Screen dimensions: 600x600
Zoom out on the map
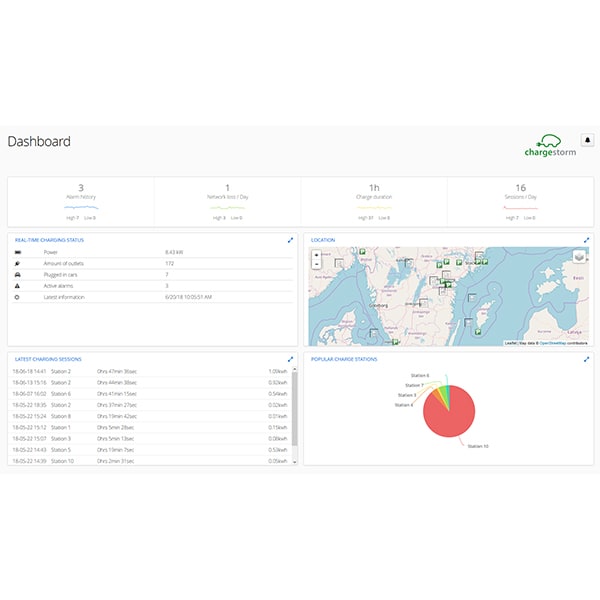[x=316, y=264]
